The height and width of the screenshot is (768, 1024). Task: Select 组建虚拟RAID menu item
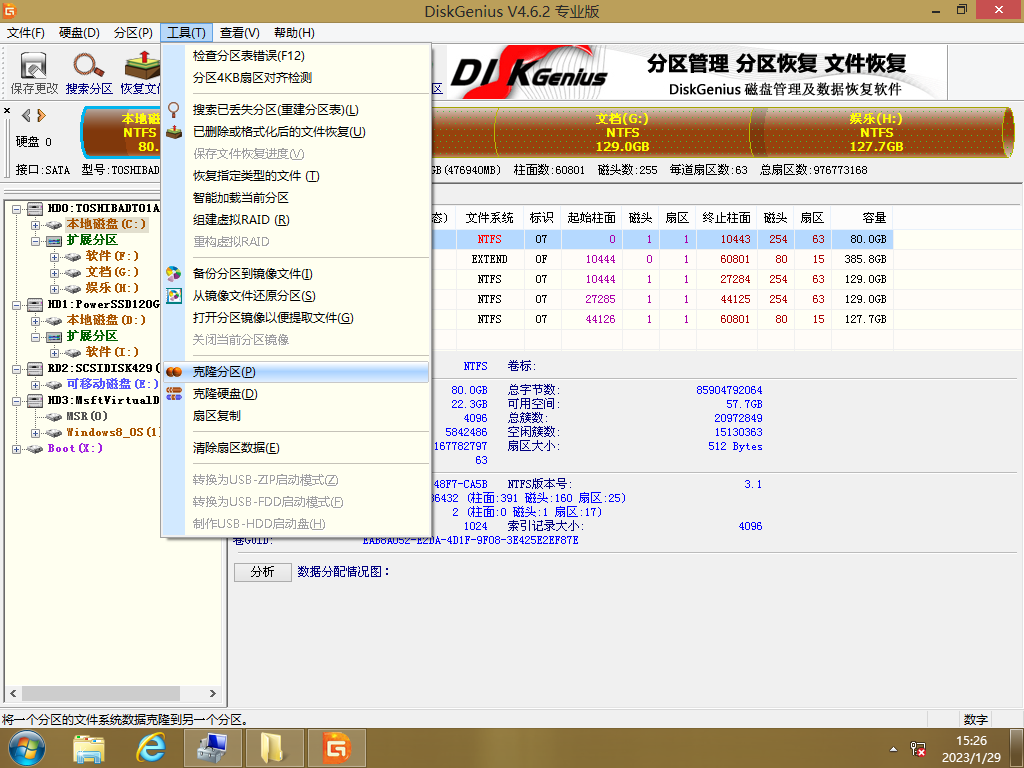[x=296, y=219]
